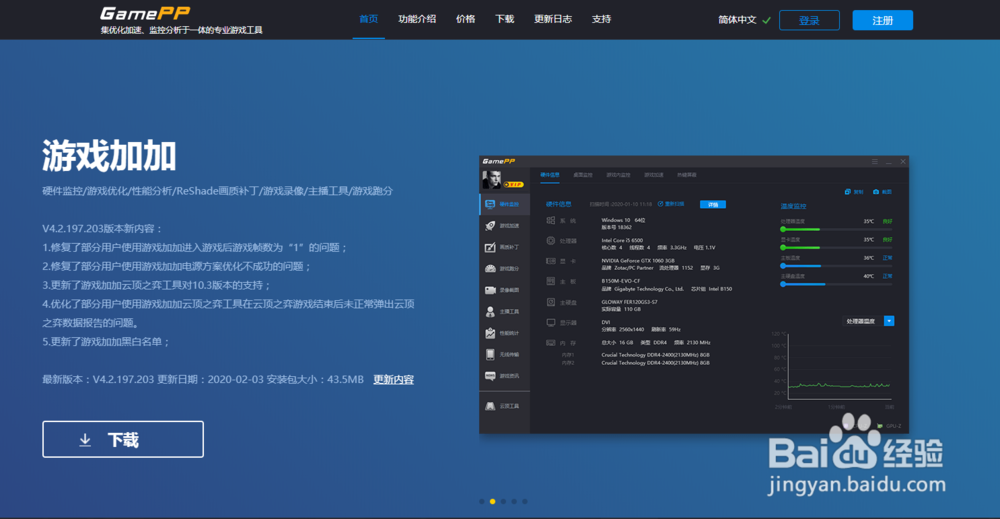Viewport: 1000px width, 519px height.
Task: Click the memory icon in hardware list
Action: point(550,342)
